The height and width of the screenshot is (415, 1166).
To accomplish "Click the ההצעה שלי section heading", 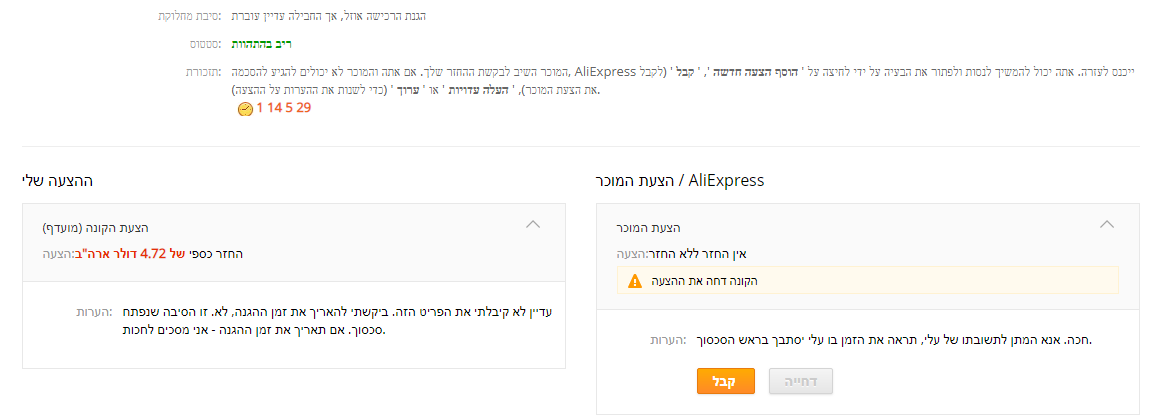I will click(57, 181).
